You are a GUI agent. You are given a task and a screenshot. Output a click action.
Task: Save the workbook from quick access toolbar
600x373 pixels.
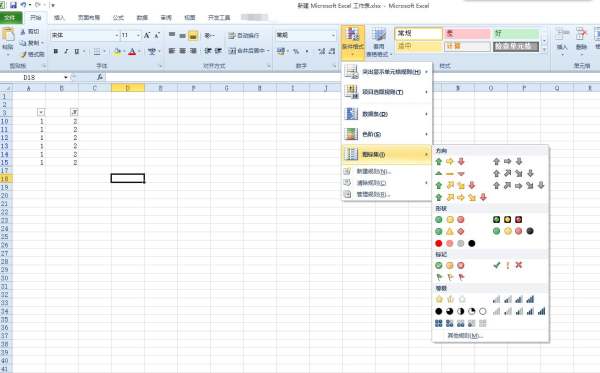pyautogui.click(x=13, y=5)
